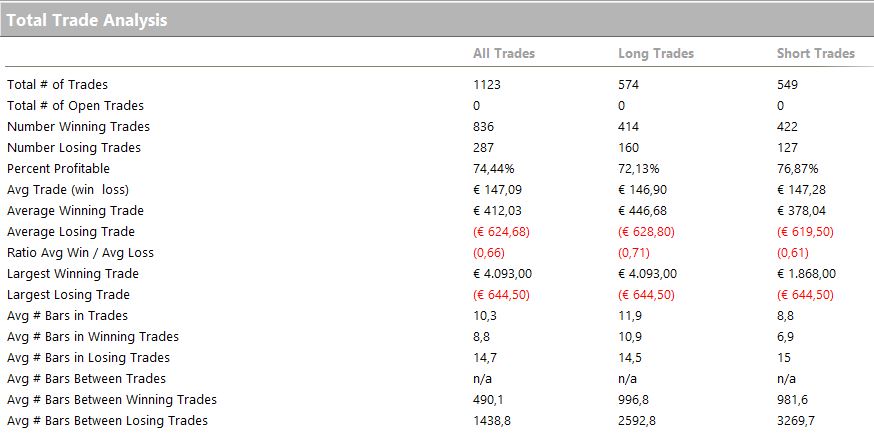Click the Largest Winning Trade label

(73, 274)
